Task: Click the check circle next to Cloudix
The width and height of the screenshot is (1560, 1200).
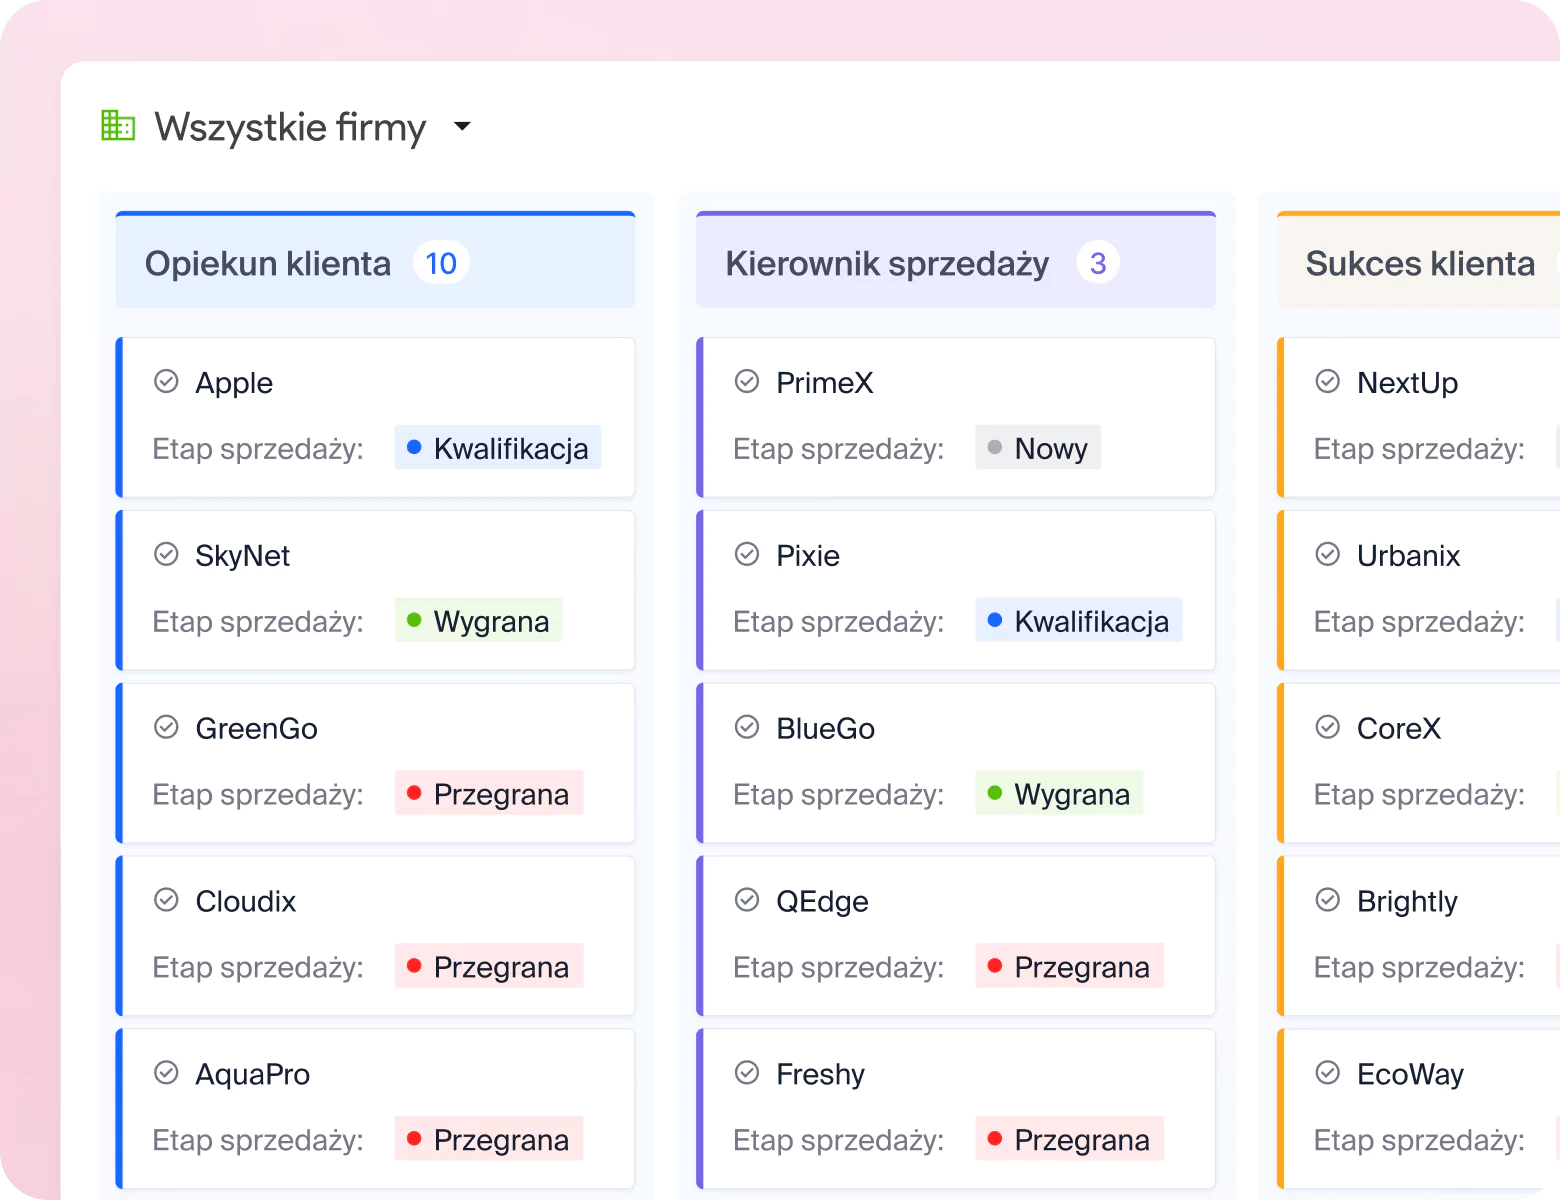Action: coord(166,900)
